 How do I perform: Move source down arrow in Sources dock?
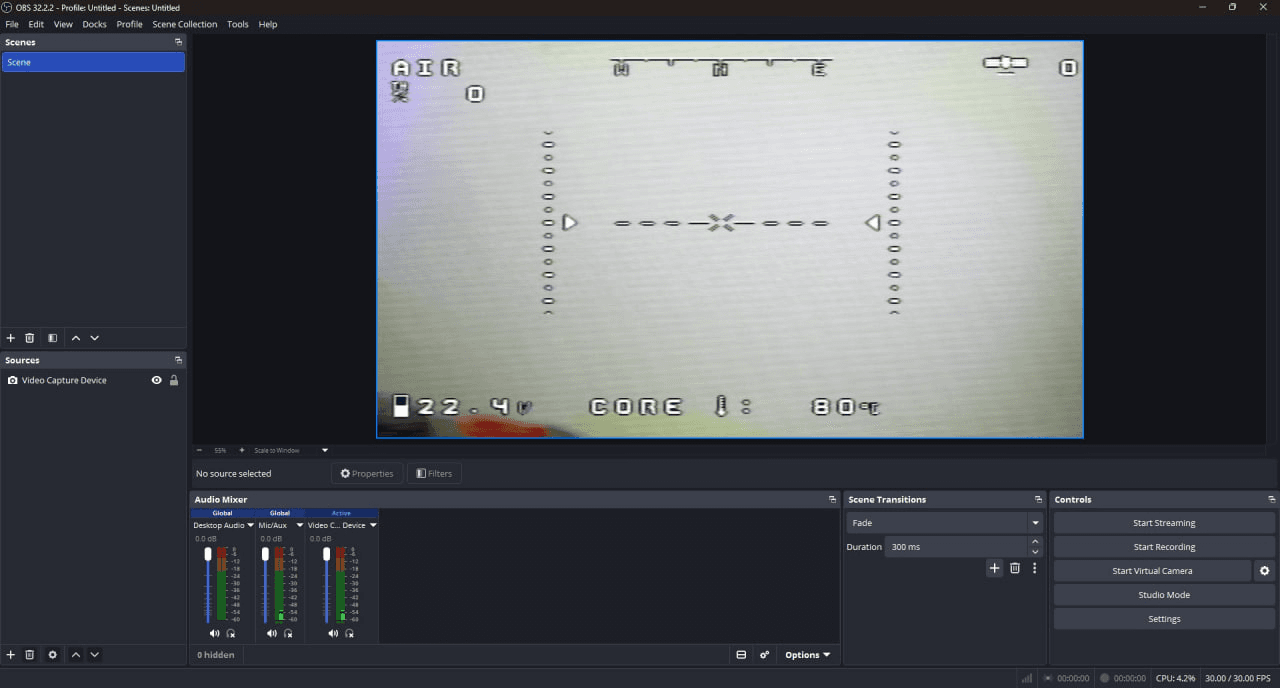pos(95,655)
